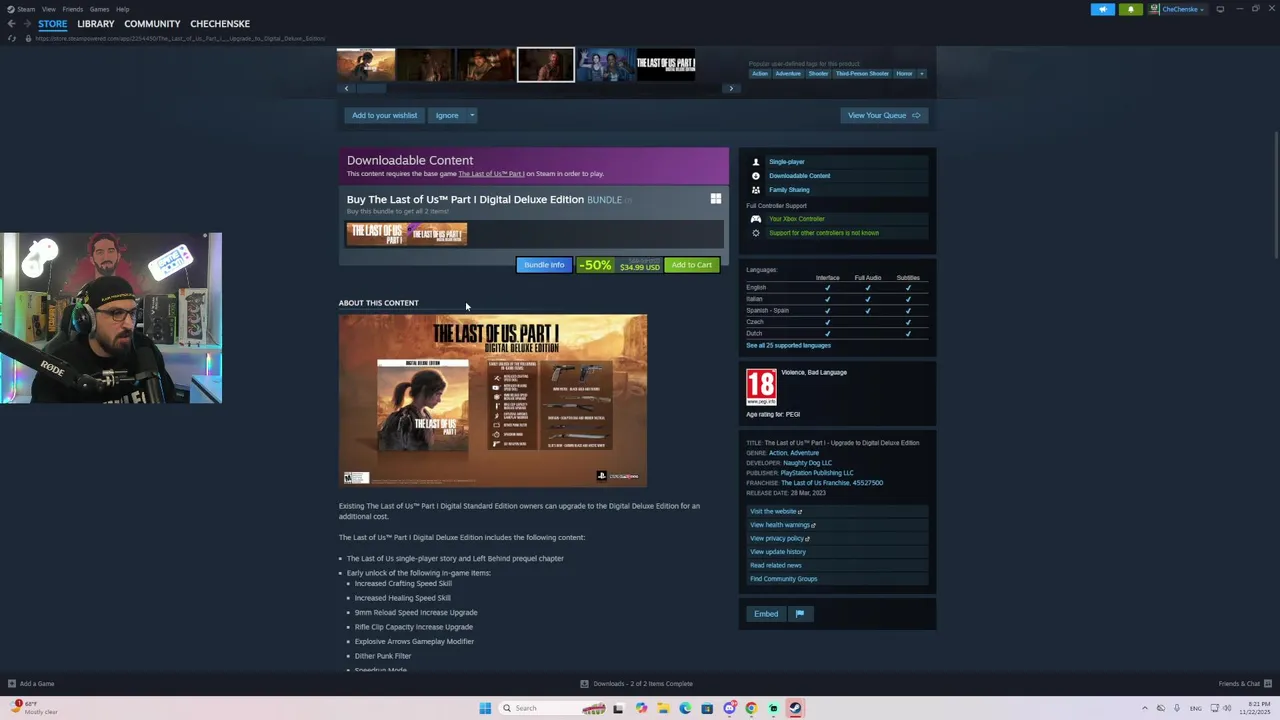Select the first screenshot thumbnail
The width and height of the screenshot is (1280, 720).
click(366, 64)
